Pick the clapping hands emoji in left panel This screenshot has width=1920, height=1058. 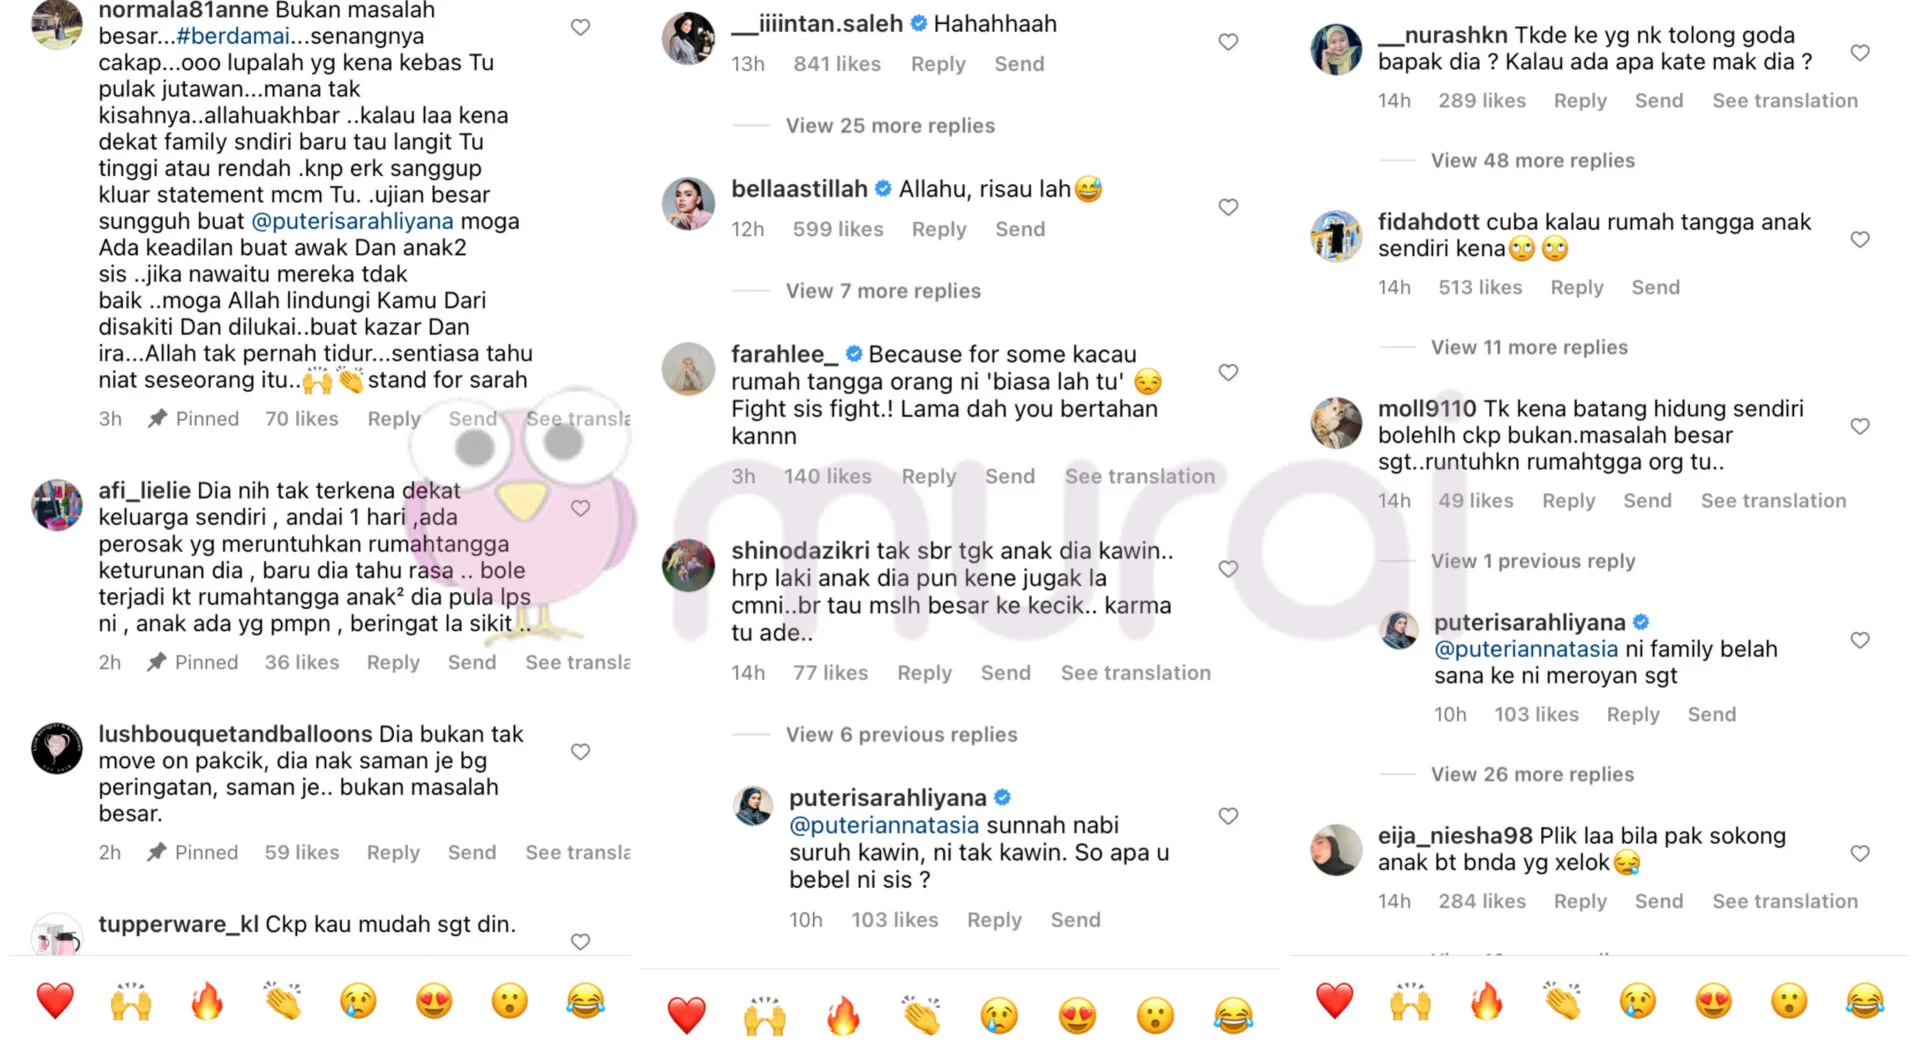(x=283, y=1000)
